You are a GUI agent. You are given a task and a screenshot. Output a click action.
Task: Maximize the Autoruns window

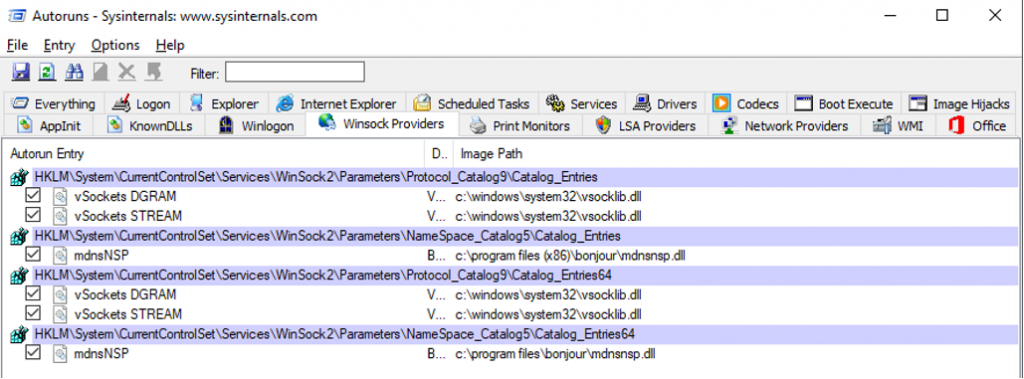pos(942,16)
